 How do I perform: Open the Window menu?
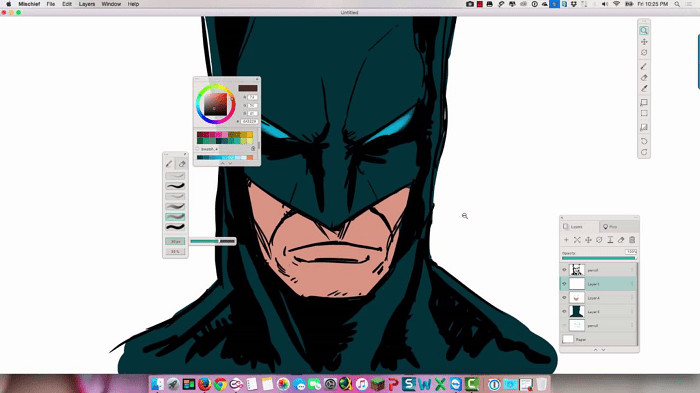tap(111, 4)
